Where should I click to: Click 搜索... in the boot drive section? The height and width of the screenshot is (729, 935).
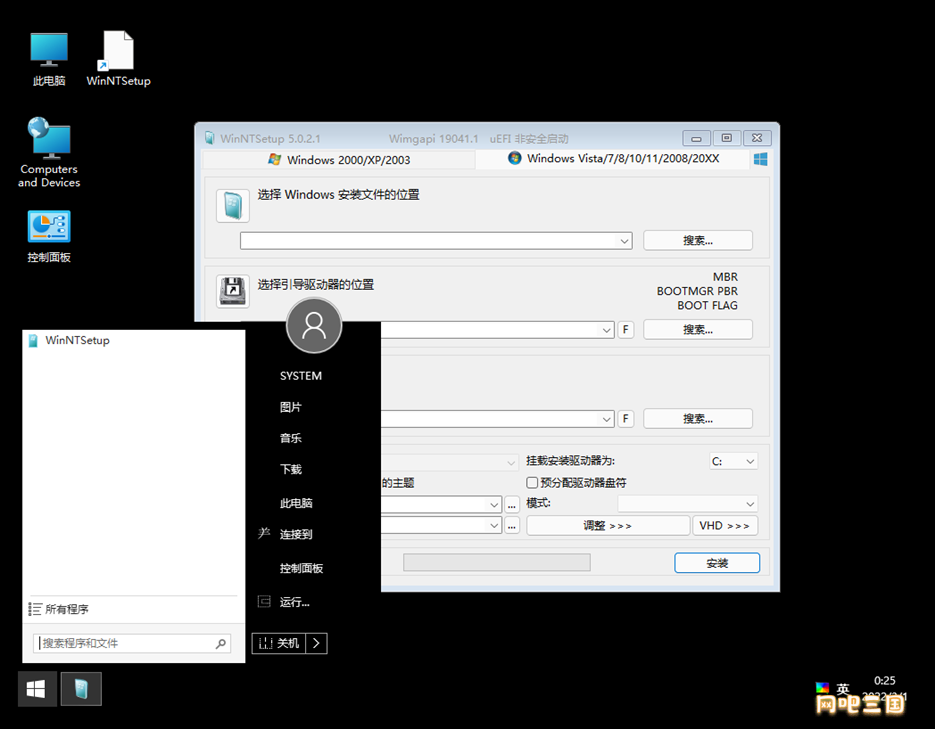[698, 330]
